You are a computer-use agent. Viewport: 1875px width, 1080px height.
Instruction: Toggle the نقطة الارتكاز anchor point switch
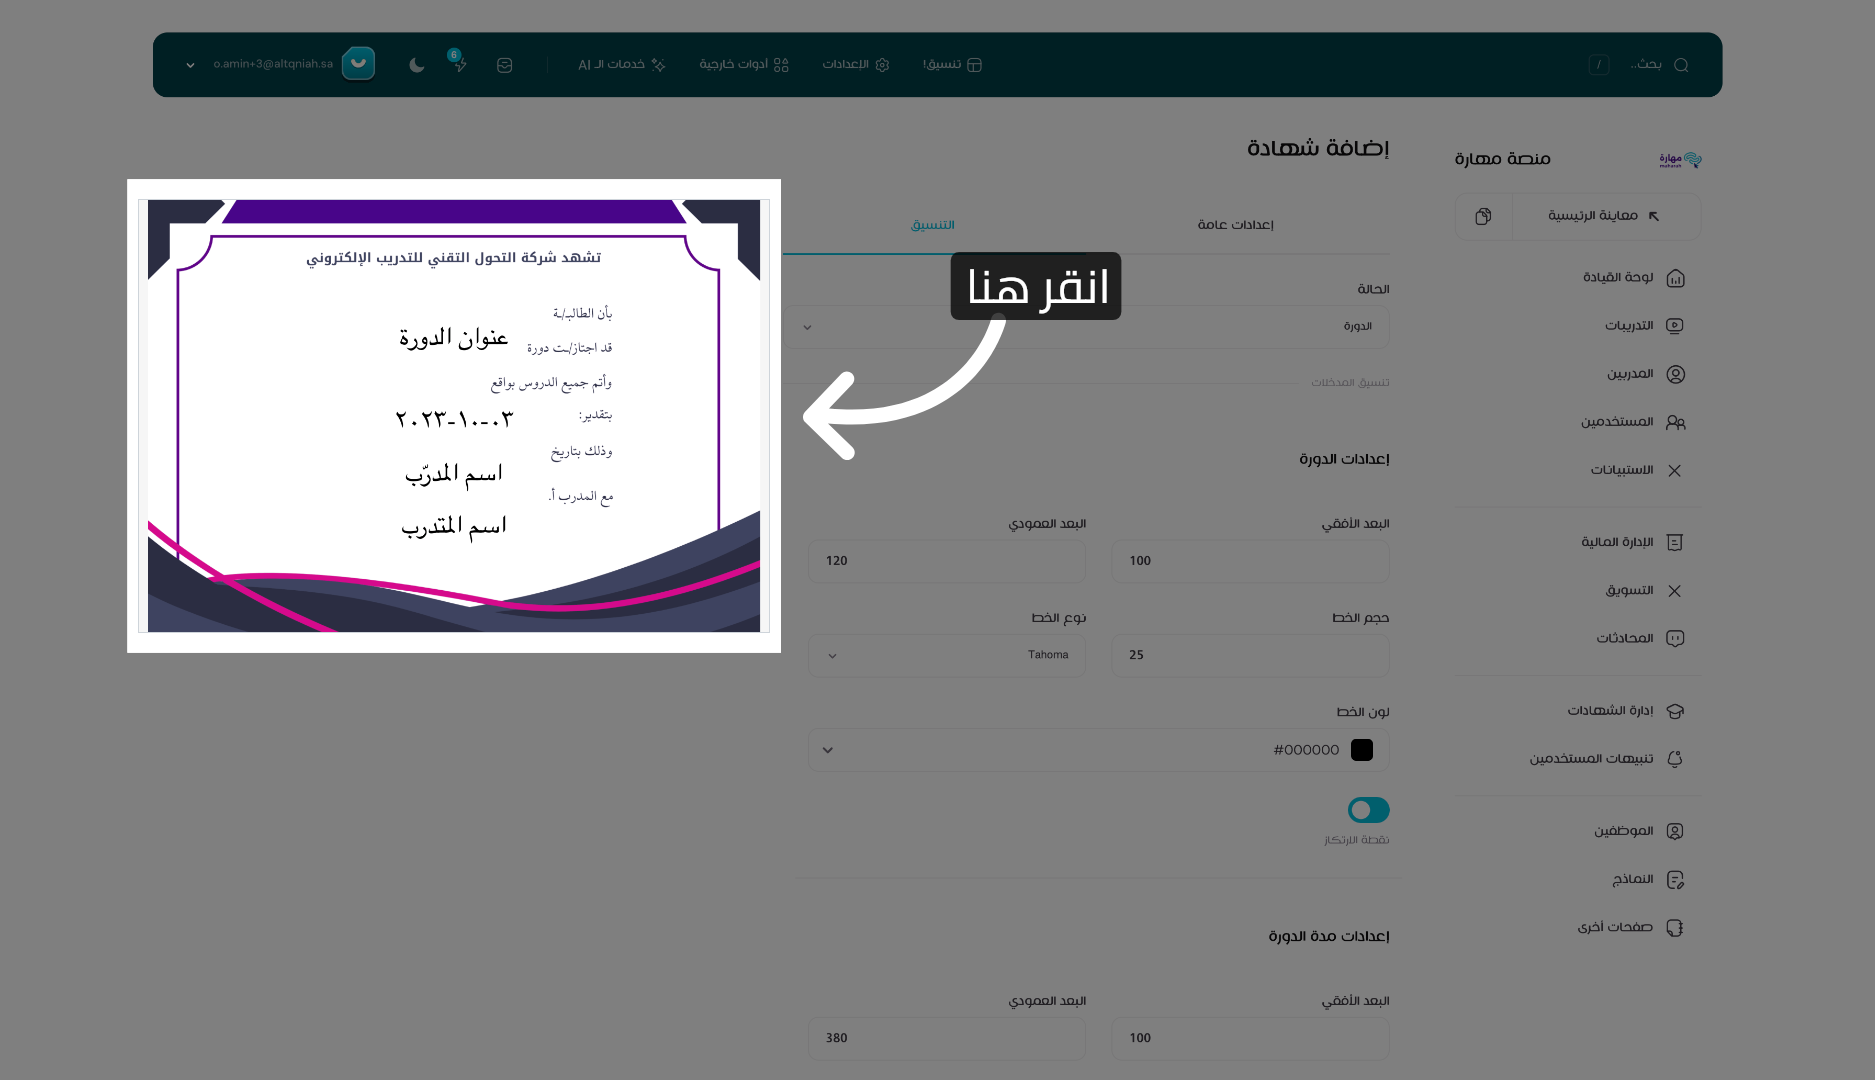(1367, 810)
